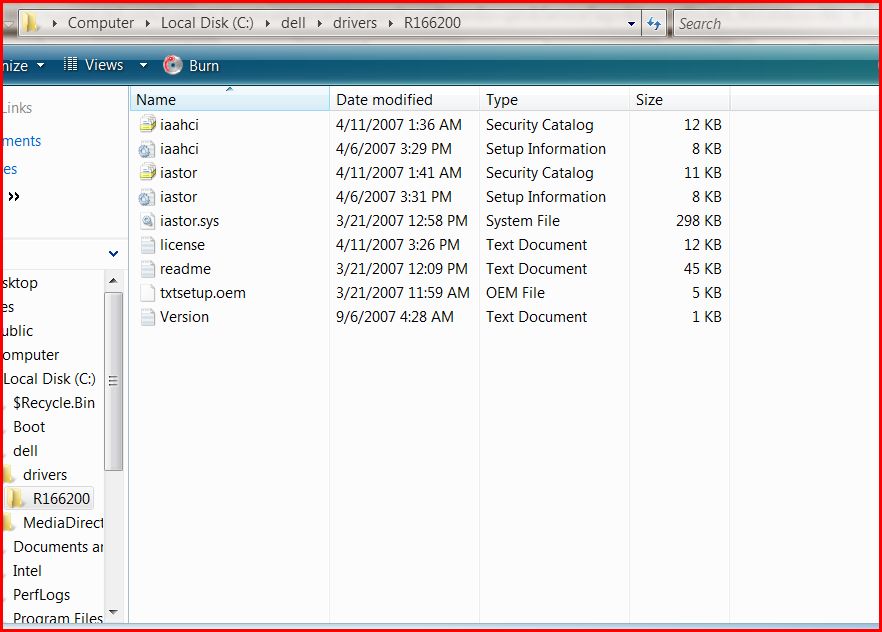Screen dimensions: 882x632
Task: Click the Views grid icon
Action: point(70,64)
